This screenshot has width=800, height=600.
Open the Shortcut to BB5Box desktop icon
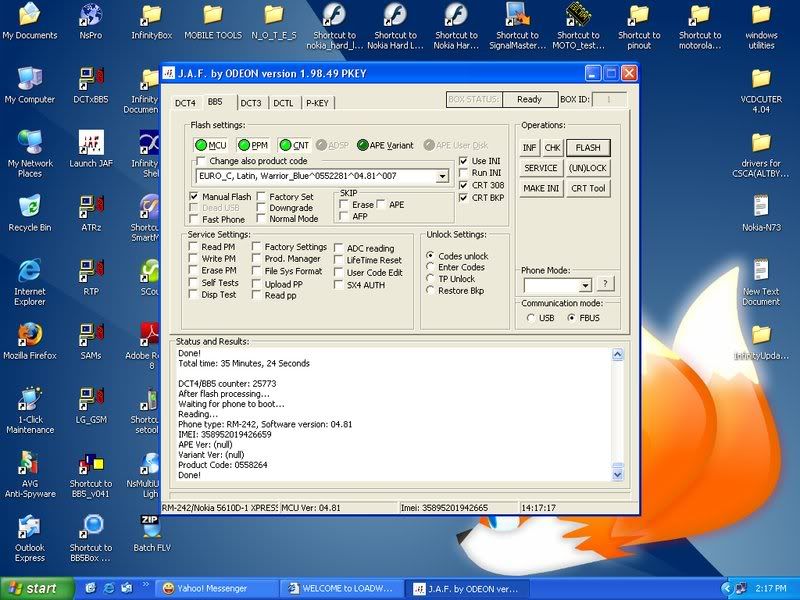(x=91, y=538)
